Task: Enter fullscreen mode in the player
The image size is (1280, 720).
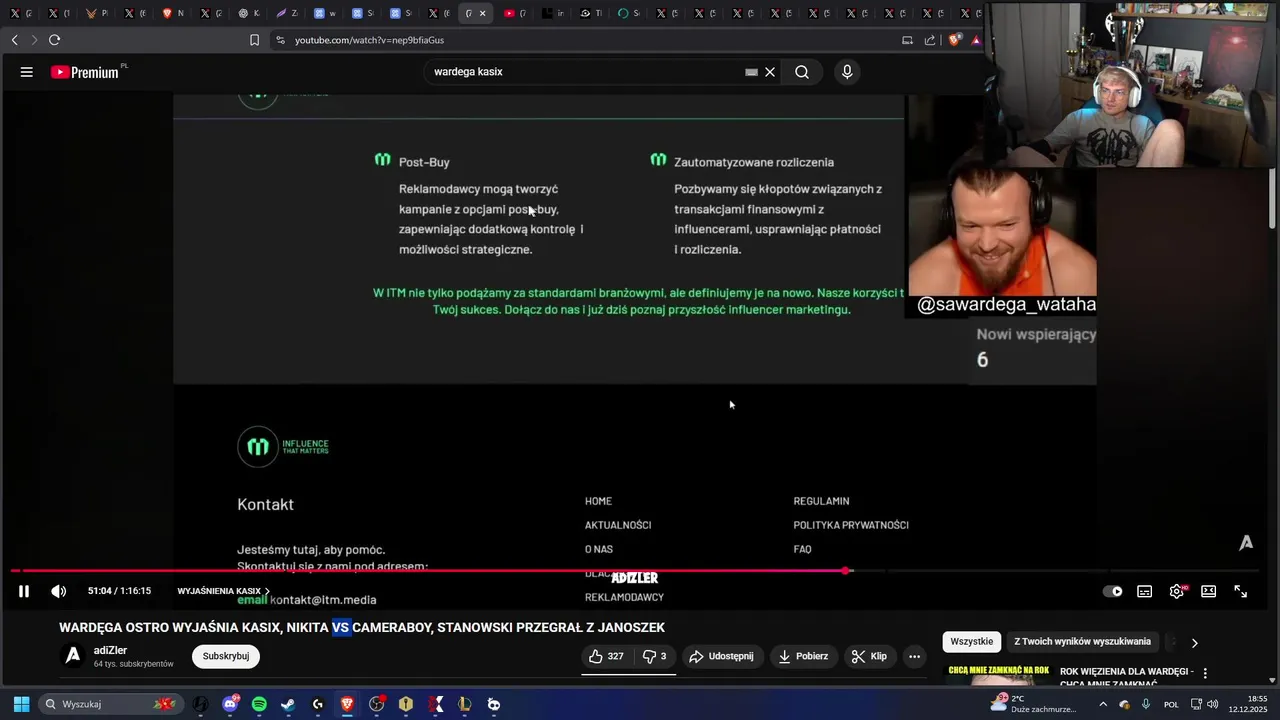Action: 1241,591
